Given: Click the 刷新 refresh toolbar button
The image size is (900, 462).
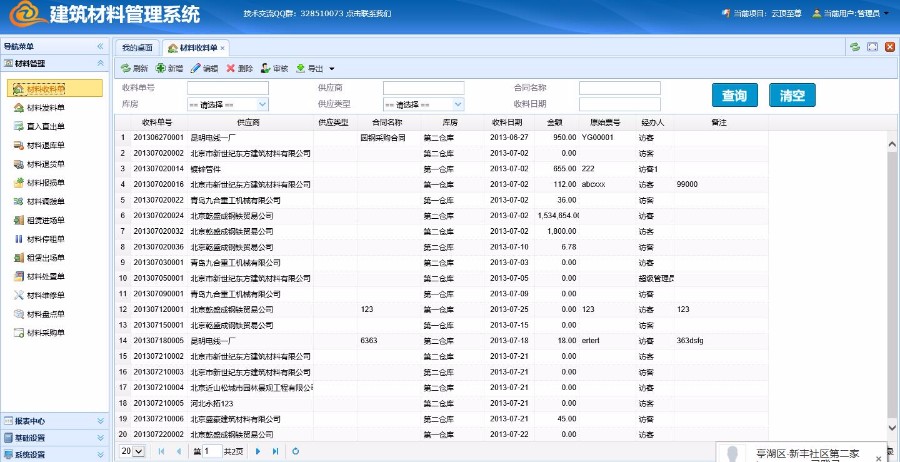Looking at the screenshot, I should (x=134, y=68).
